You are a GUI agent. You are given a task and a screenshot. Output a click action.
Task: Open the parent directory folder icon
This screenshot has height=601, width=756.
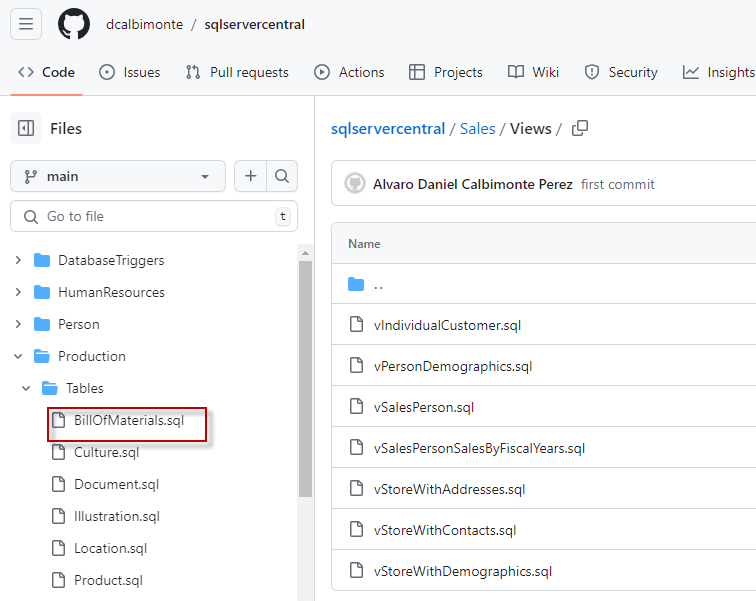tap(356, 284)
